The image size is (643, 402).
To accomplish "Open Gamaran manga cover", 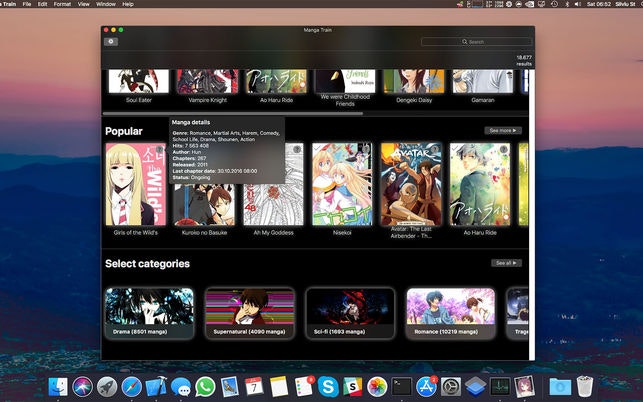I will click(x=483, y=81).
